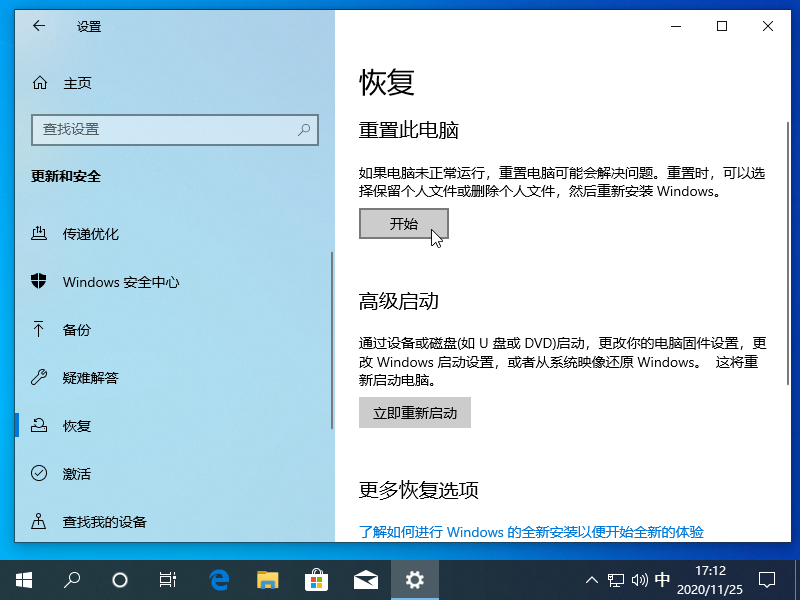Expand hidden icons in the system tray
Screen dimensions: 800x600
592,578
